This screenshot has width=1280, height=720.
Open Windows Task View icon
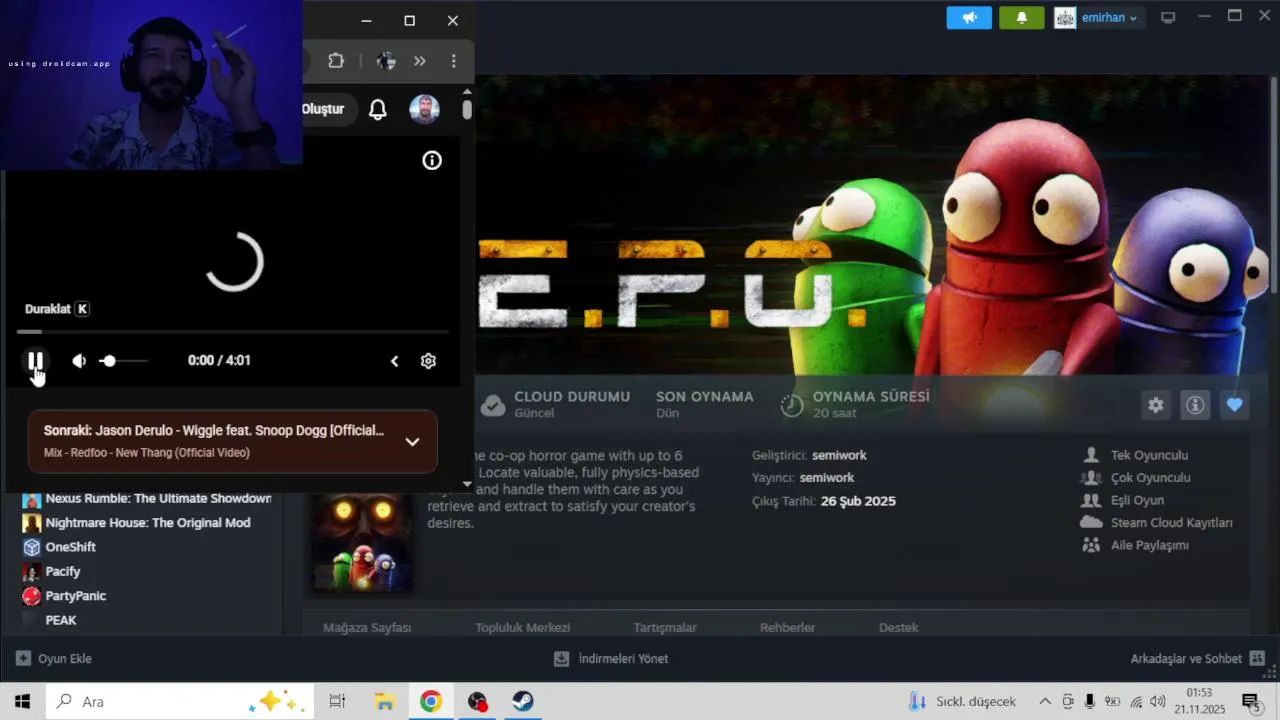point(337,701)
